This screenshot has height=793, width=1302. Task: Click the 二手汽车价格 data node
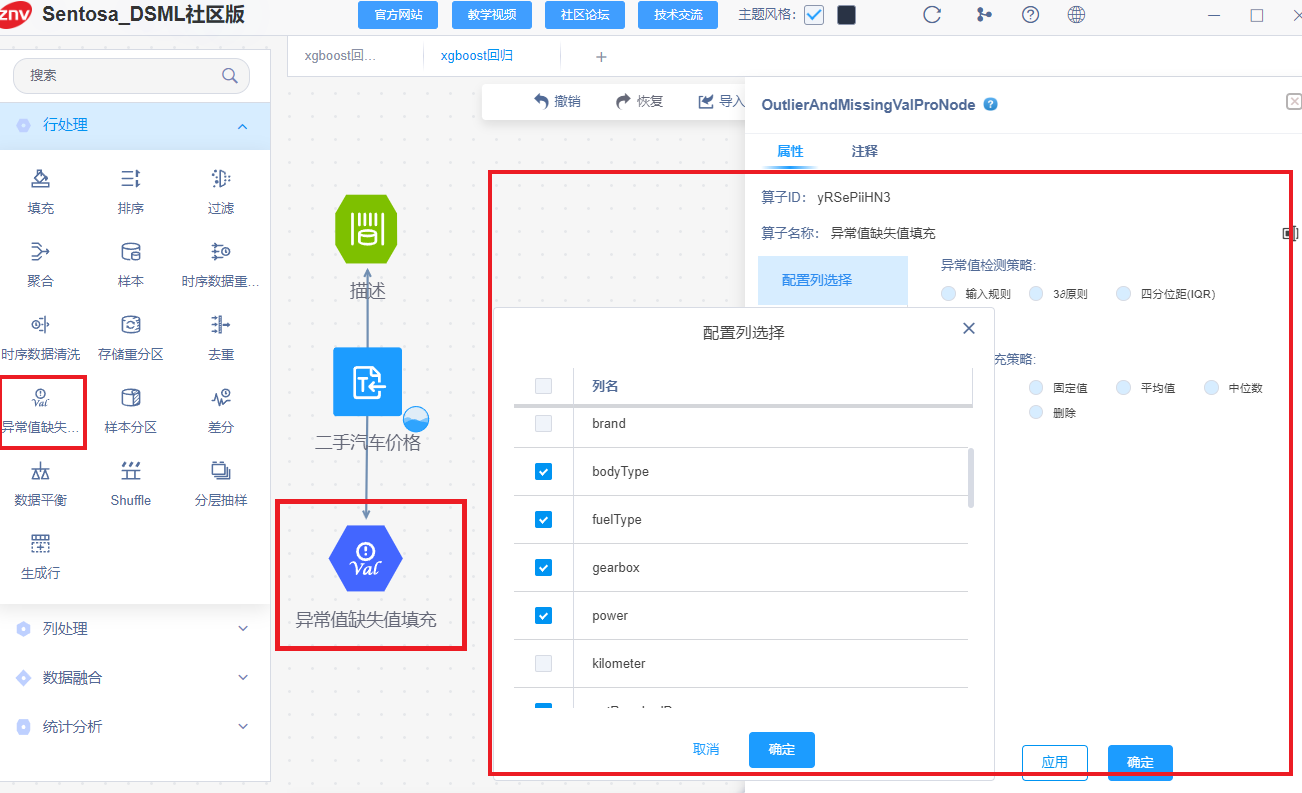point(368,382)
